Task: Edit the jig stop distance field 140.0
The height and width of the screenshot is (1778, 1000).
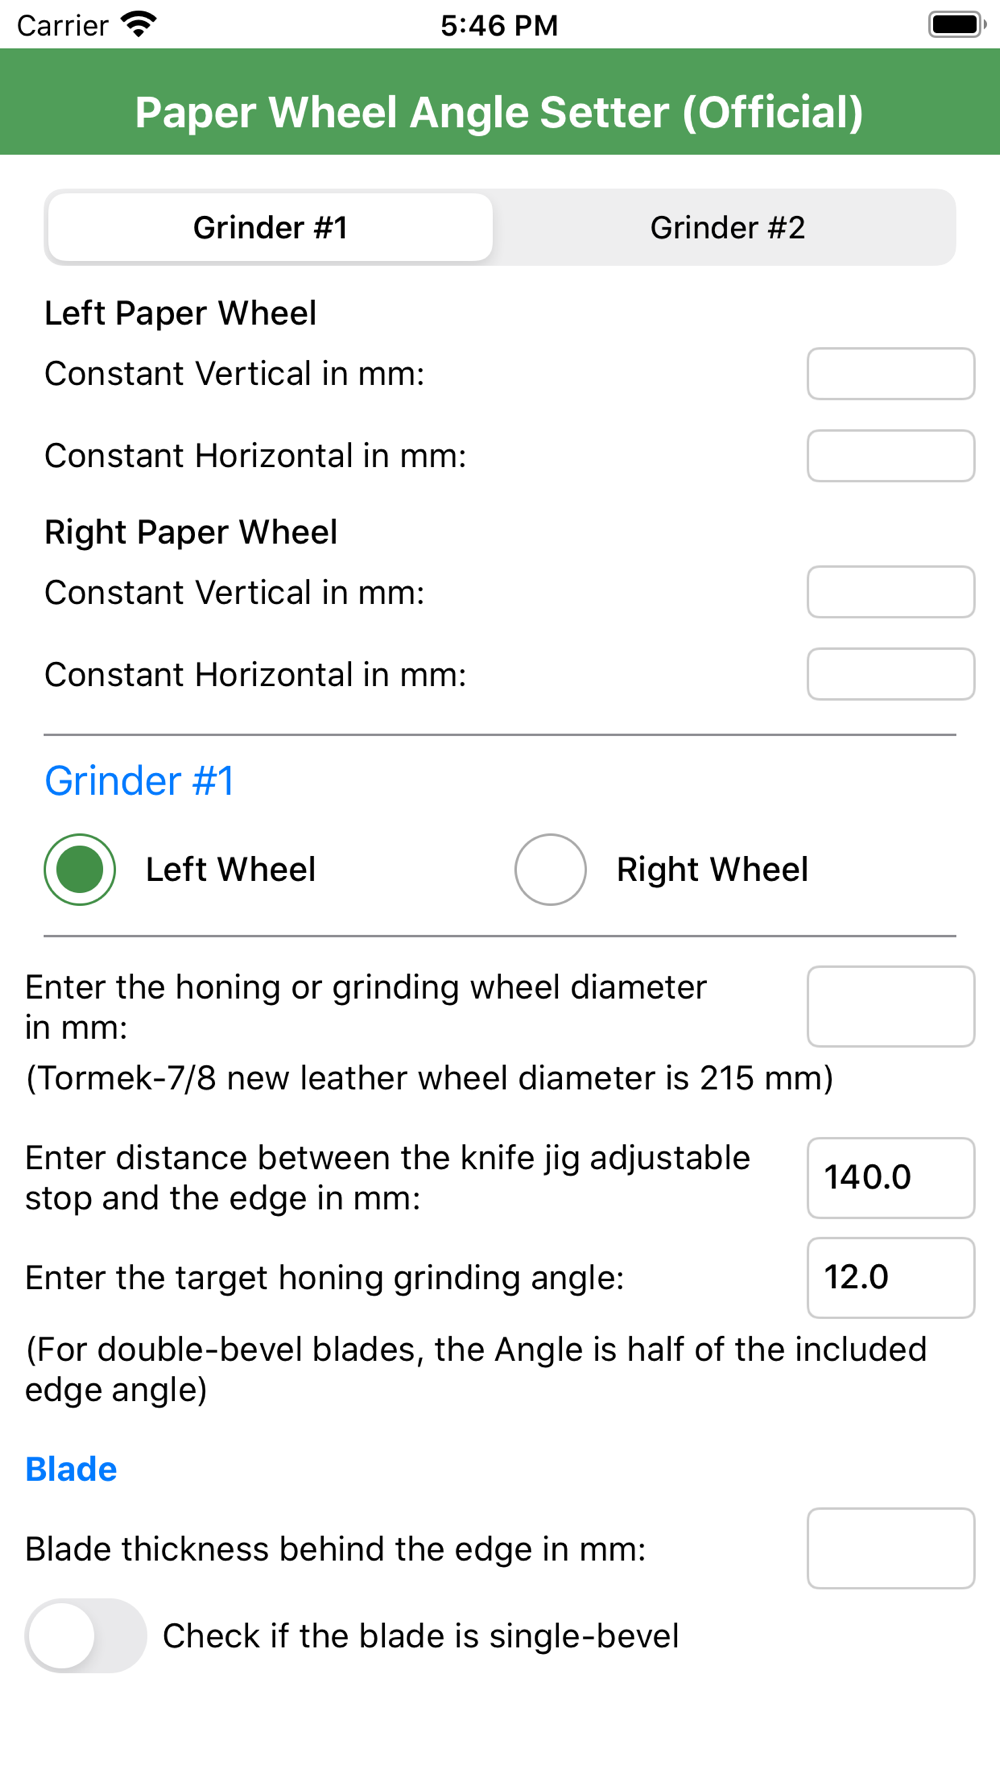Action: 890,1178
